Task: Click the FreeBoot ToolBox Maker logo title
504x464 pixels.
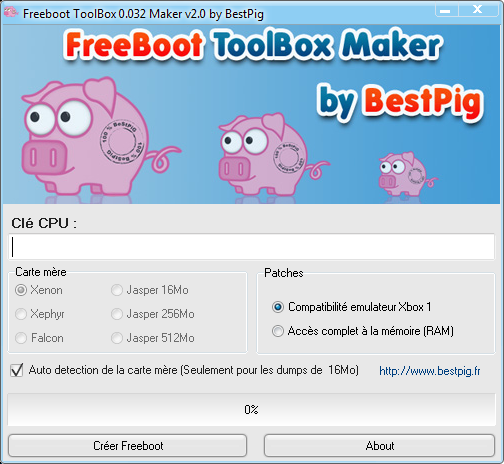Action: pyautogui.click(x=253, y=45)
